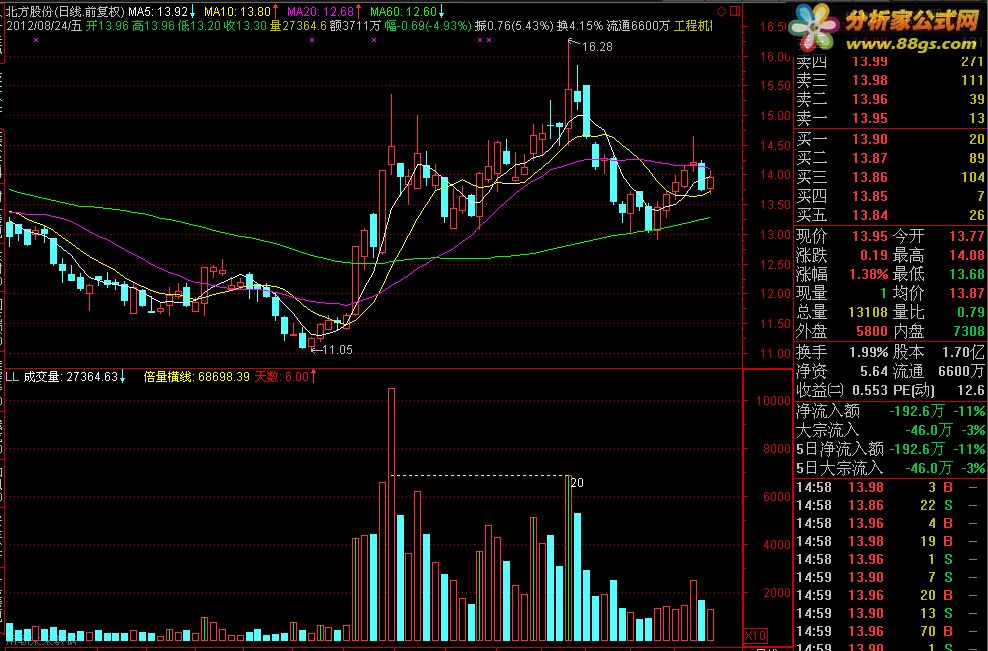This screenshot has height=651, width=988.
Task: Click the 倍量横线: 68698.39 label
Action: [x=197, y=377]
